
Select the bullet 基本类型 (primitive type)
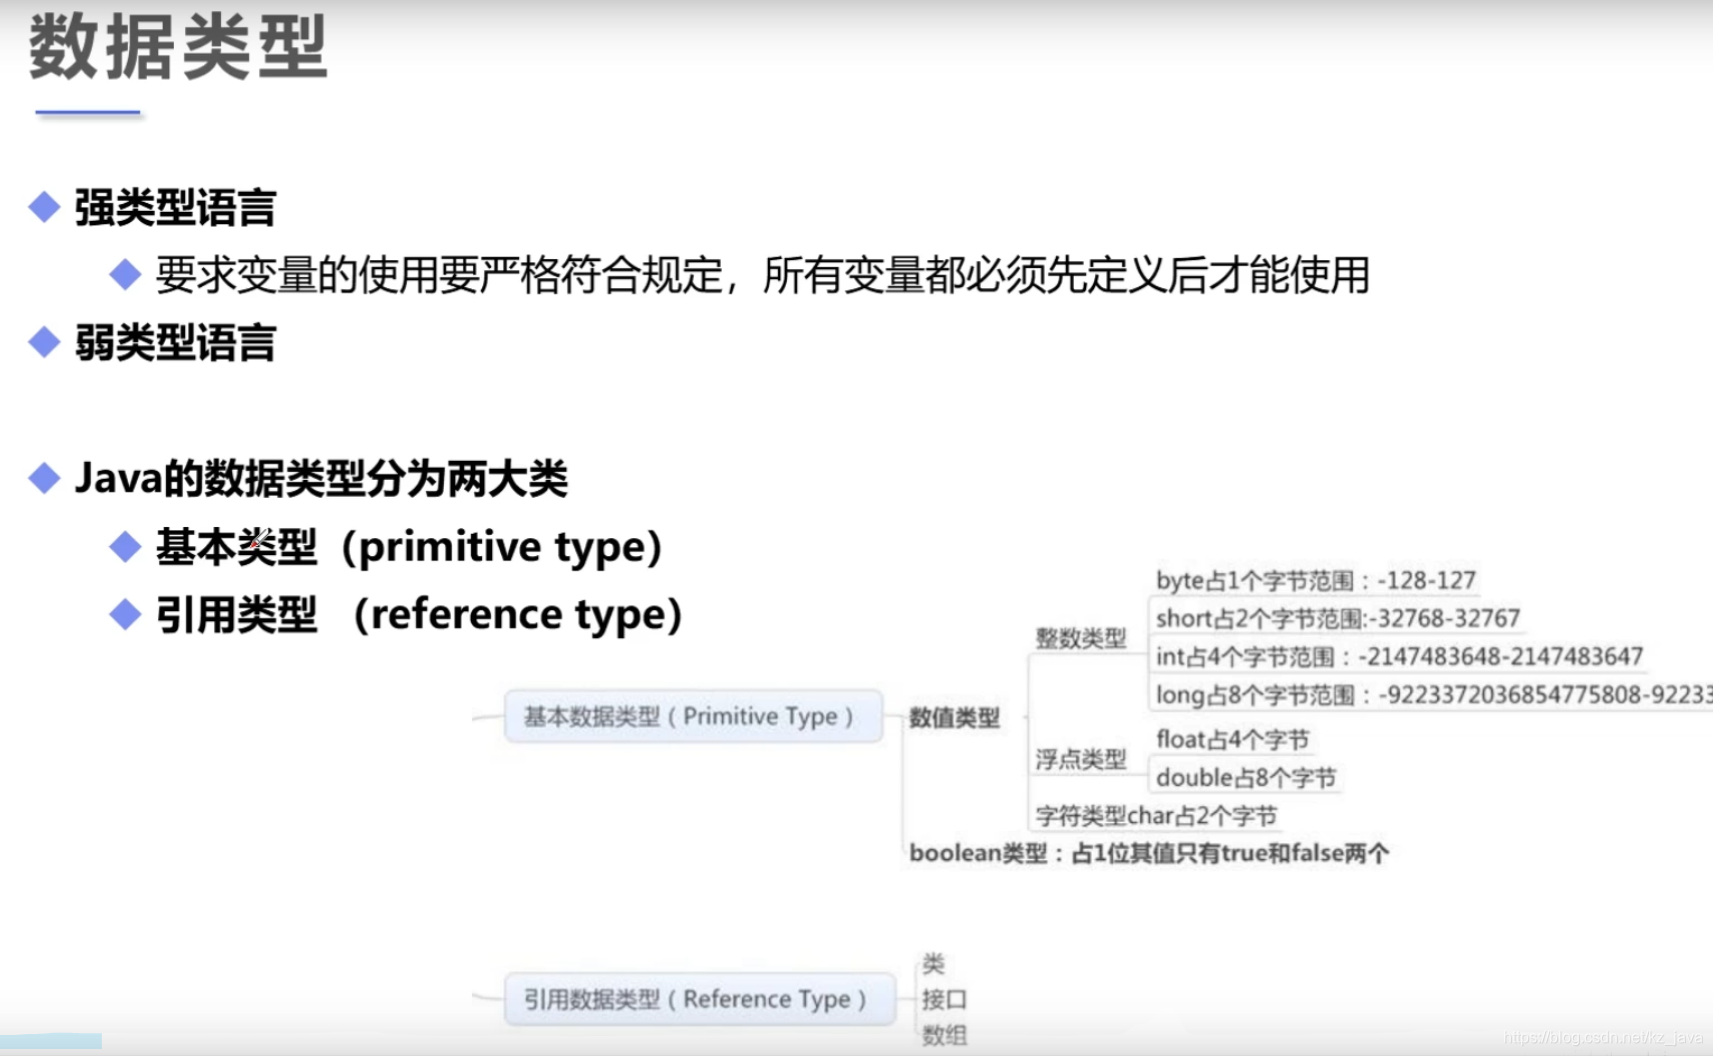409,547
